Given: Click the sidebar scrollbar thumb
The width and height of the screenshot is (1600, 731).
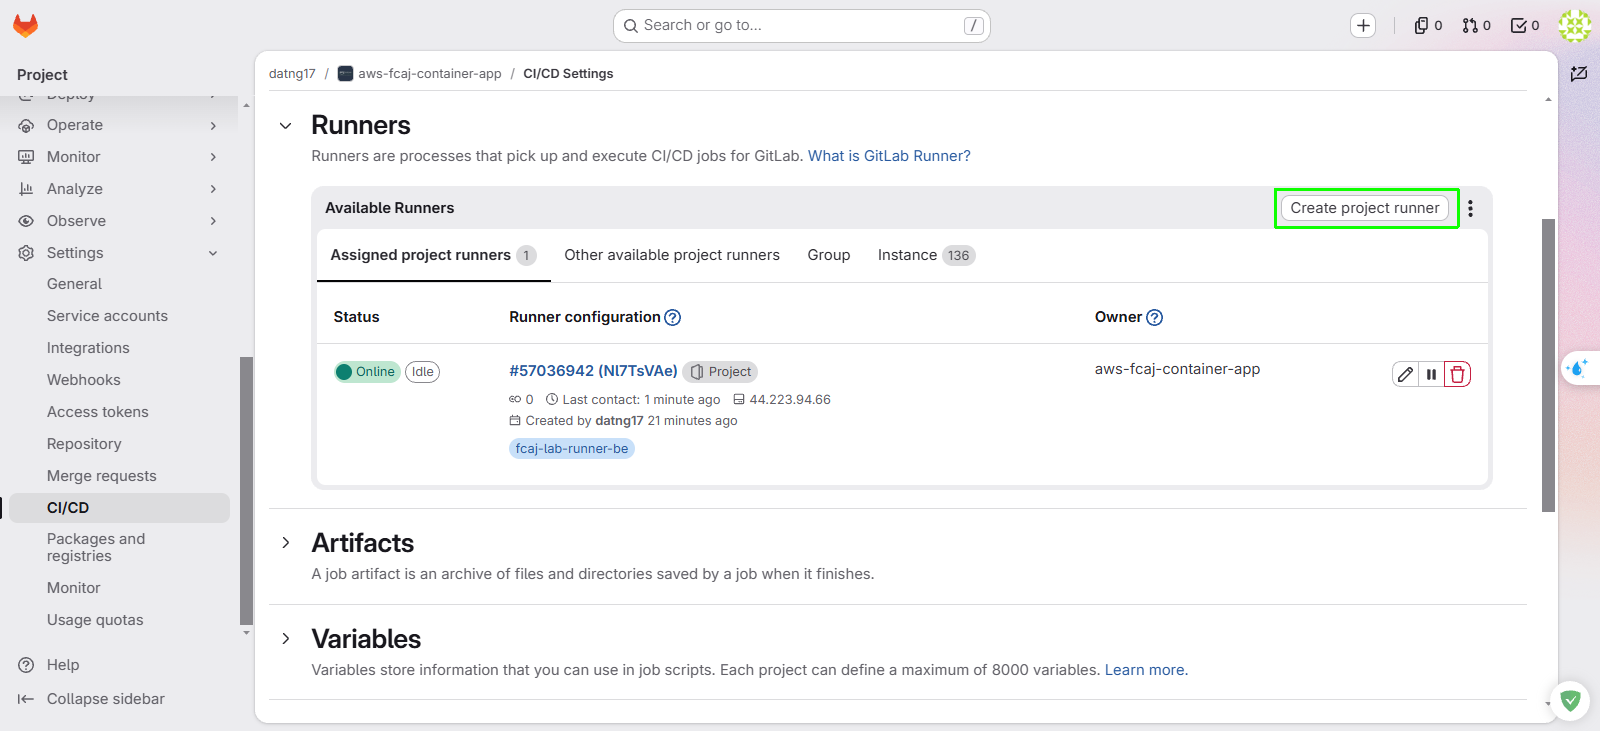Looking at the screenshot, I should coord(246,490).
